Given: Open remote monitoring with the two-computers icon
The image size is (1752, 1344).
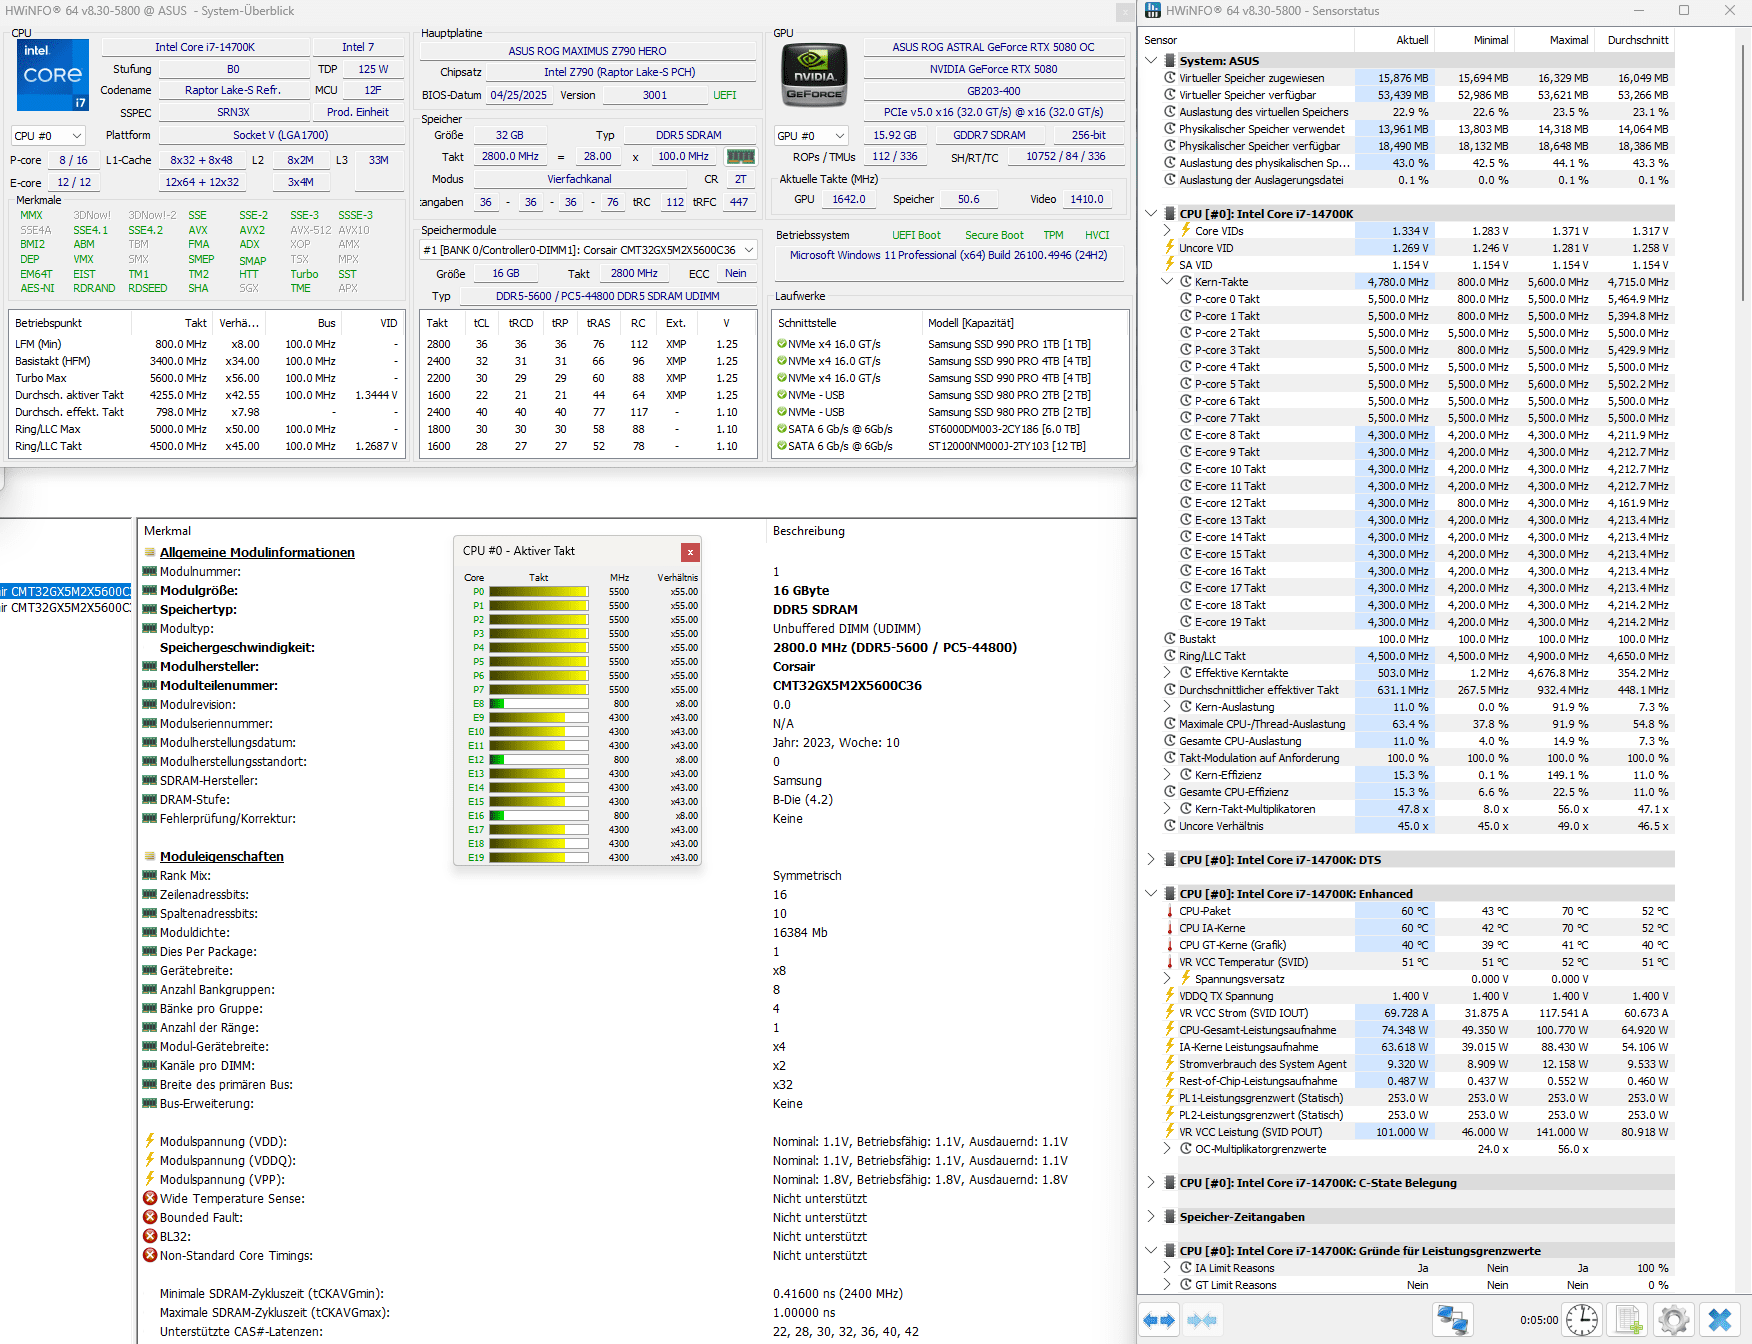Looking at the screenshot, I should (1452, 1320).
